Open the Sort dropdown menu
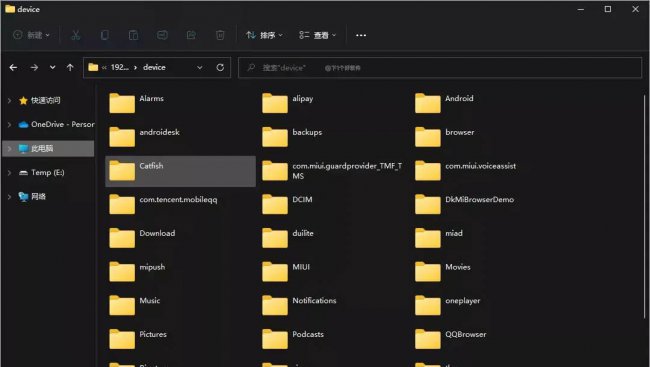Viewport: 650px width, 367px height. coord(264,35)
